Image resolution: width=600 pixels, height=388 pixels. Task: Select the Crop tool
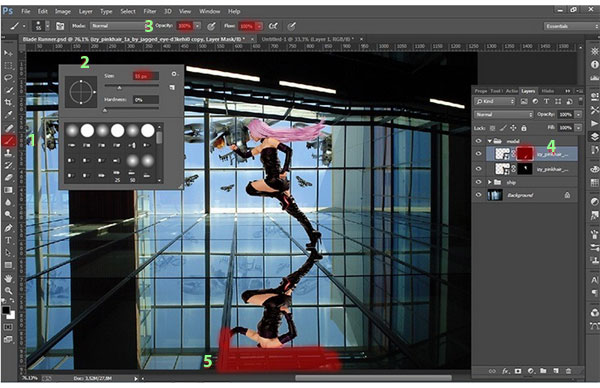coord(8,103)
